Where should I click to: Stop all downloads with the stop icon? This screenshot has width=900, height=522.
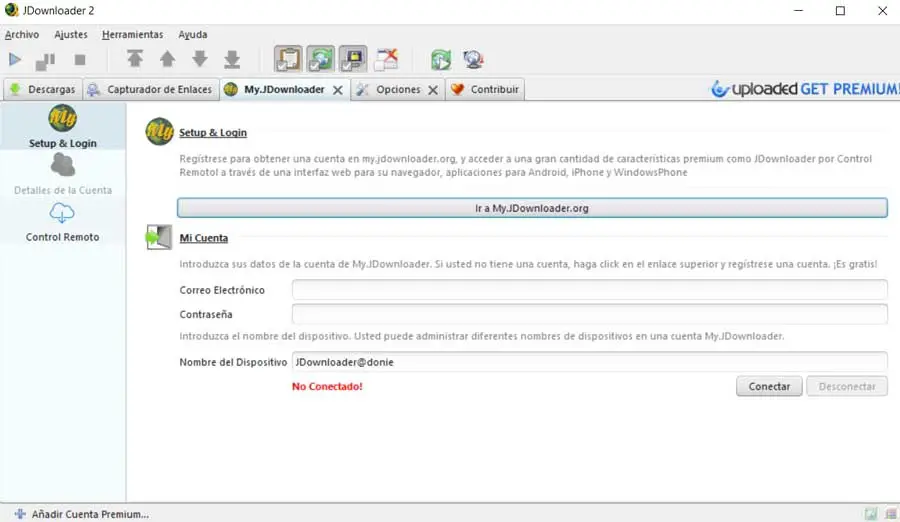[80, 60]
